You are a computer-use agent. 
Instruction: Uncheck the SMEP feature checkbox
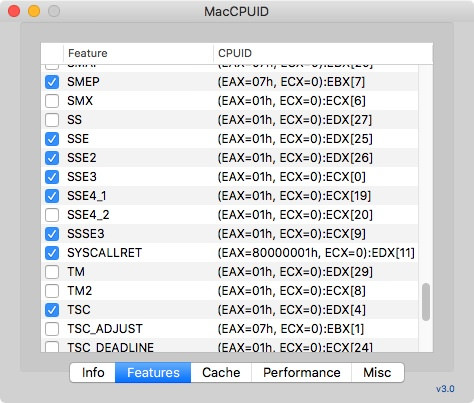[52, 82]
